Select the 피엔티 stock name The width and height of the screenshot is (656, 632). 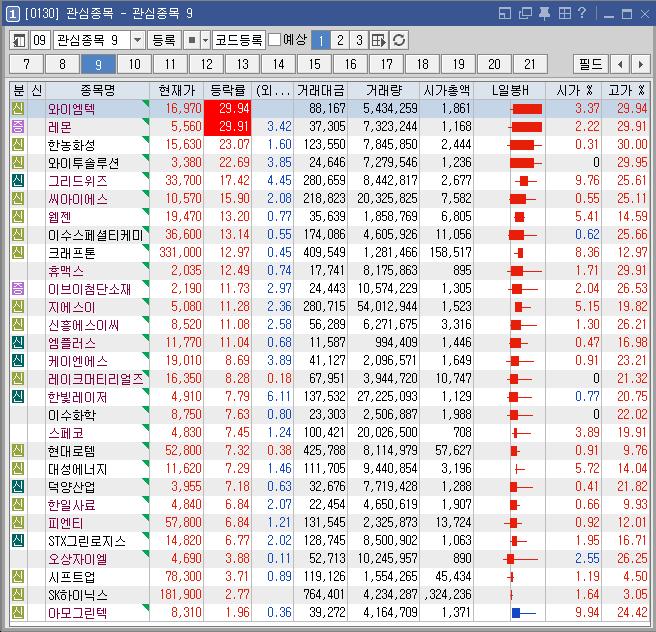(x=66, y=523)
